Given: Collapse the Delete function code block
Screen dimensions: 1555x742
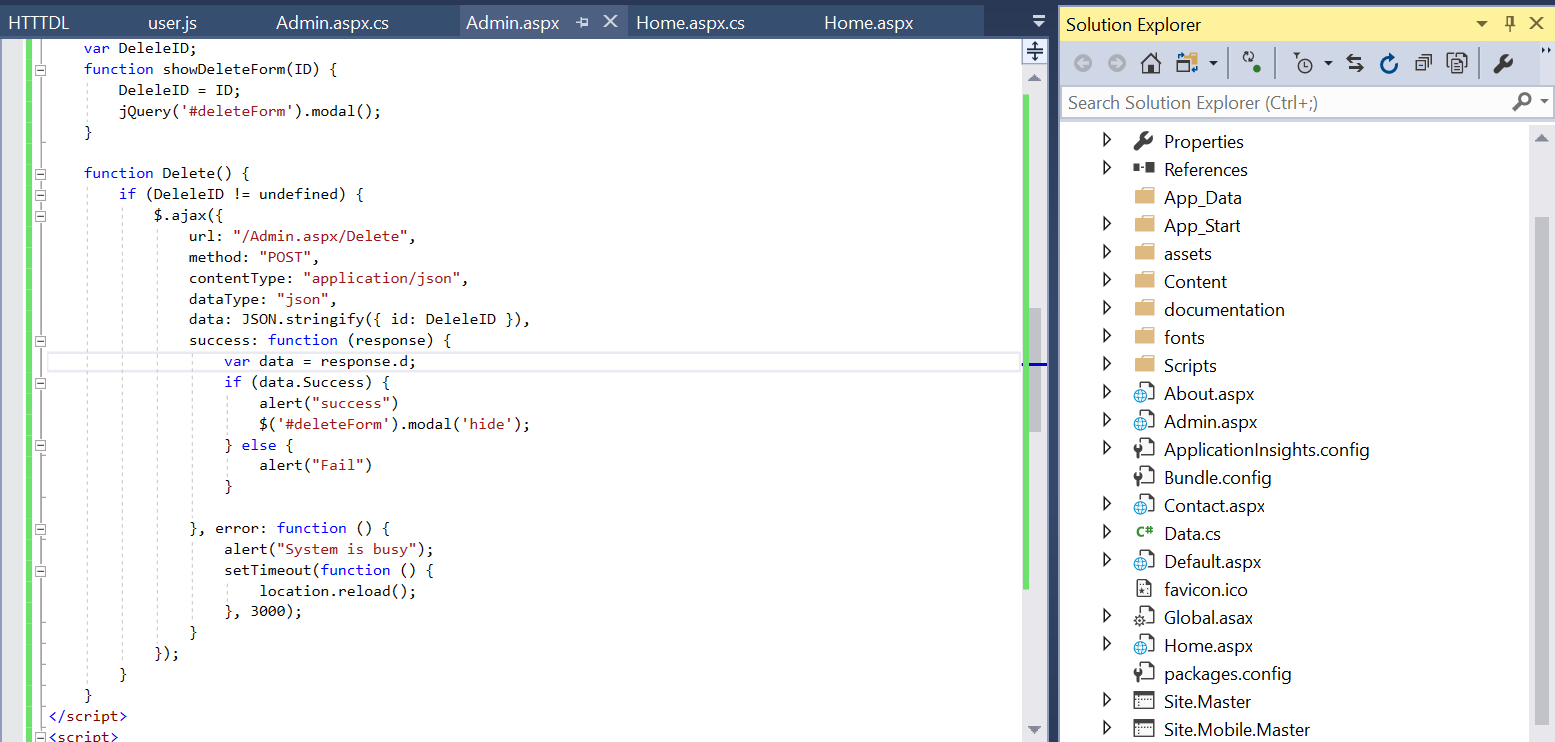Looking at the screenshot, I should coord(41,174).
